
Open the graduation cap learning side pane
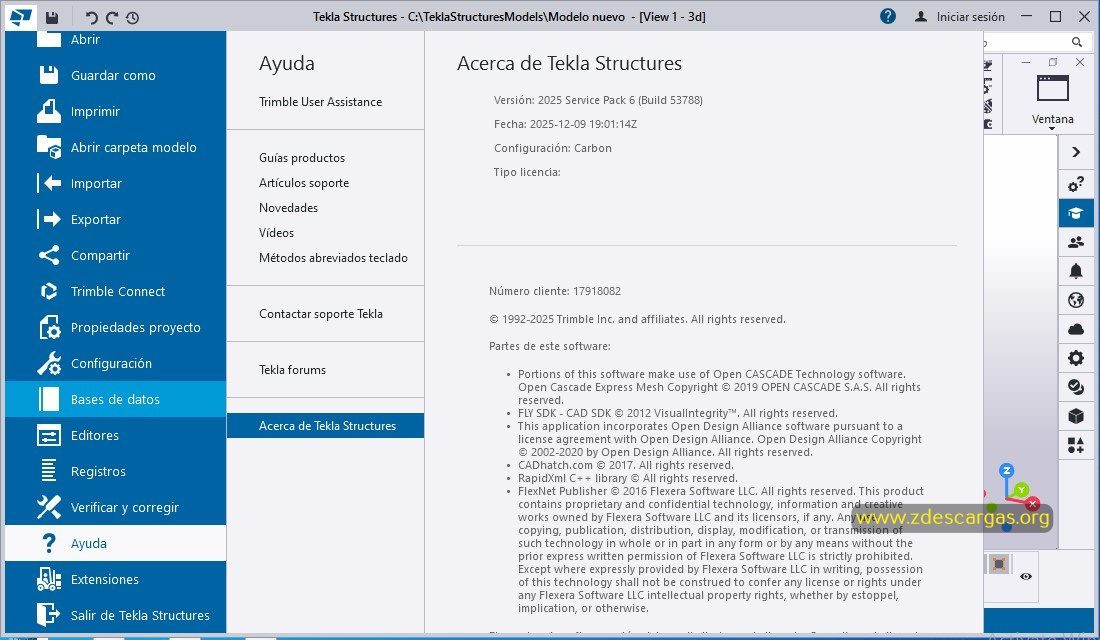(1076, 213)
